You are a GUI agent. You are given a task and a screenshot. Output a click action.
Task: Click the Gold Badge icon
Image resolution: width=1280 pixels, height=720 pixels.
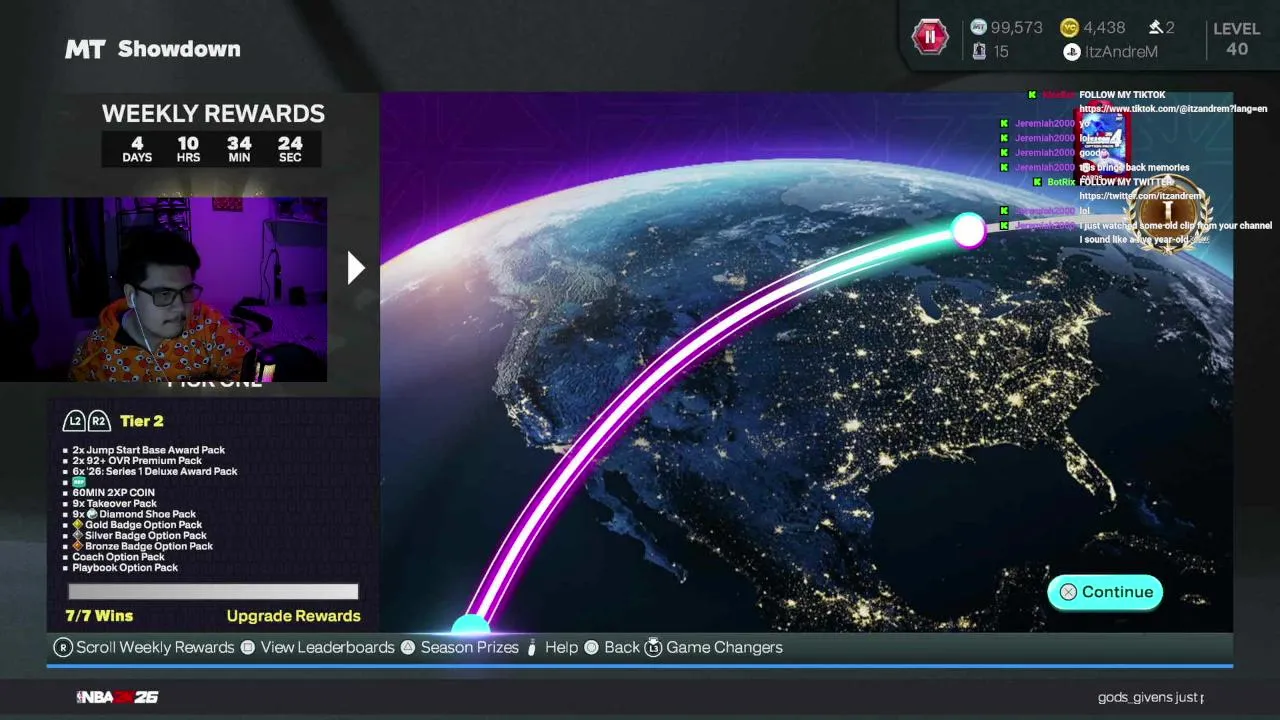point(77,525)
